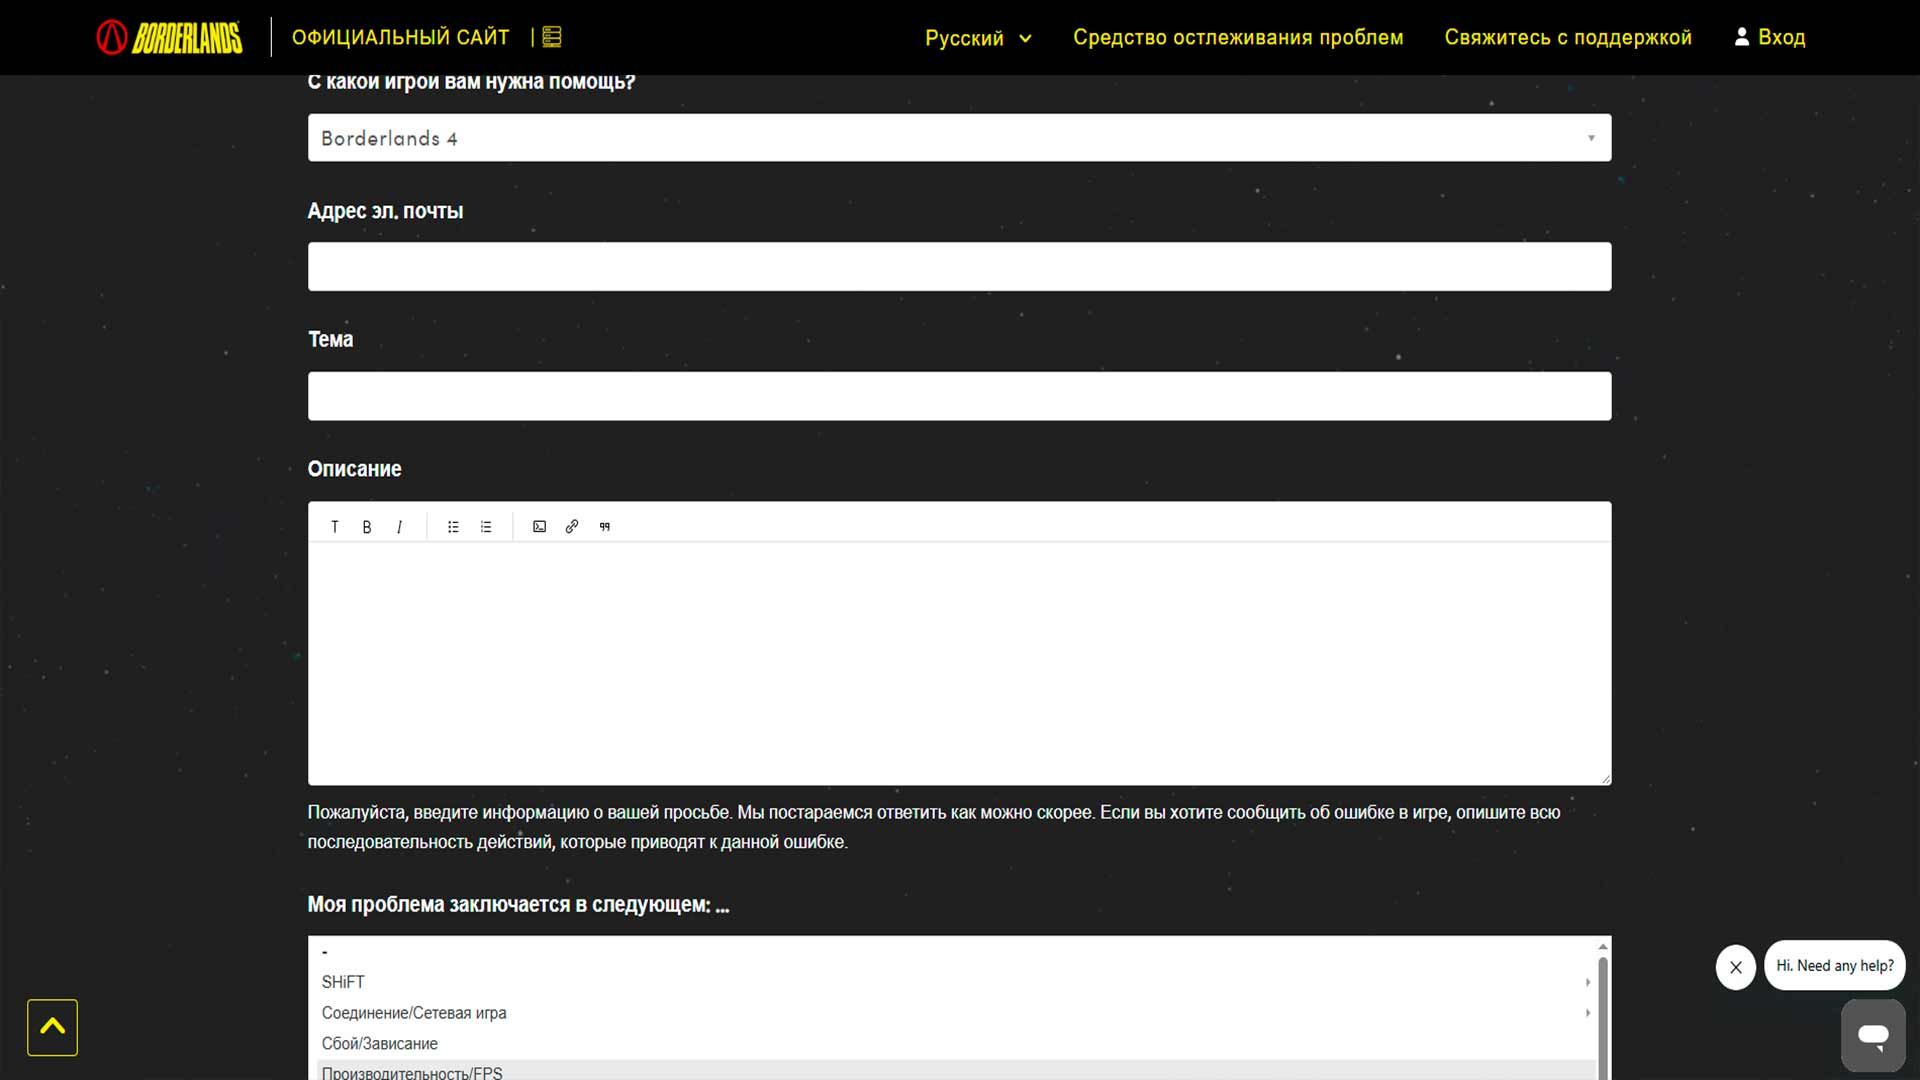1920x1080 pixels.
Task: Insert a code block
Action: click(x=539, y=527)
